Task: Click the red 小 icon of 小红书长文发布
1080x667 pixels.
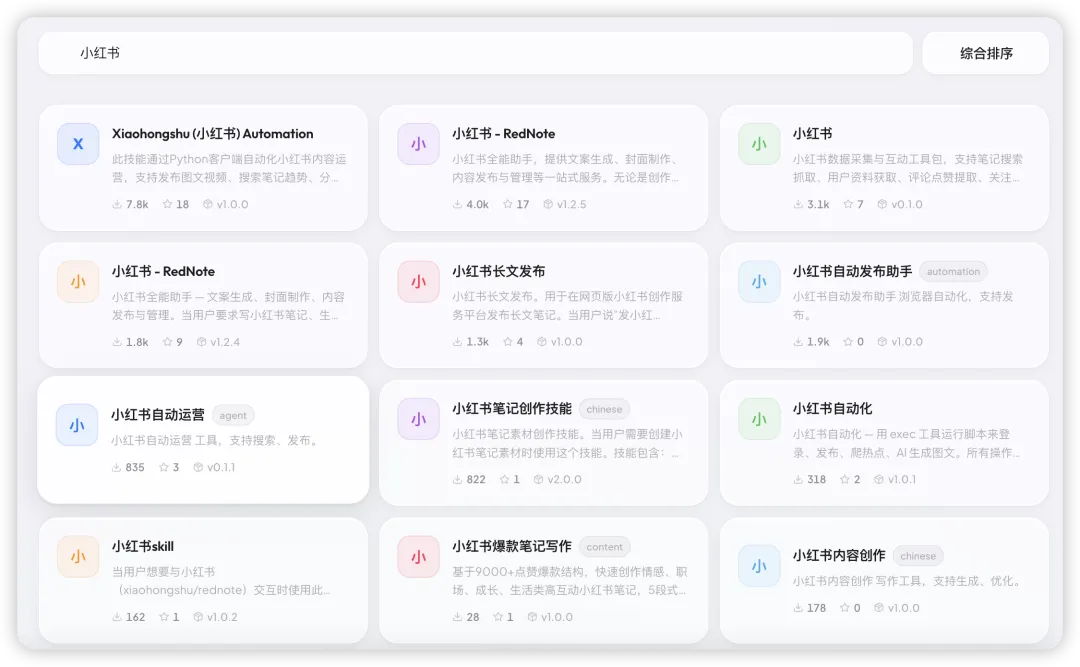Action: [418, 282]
